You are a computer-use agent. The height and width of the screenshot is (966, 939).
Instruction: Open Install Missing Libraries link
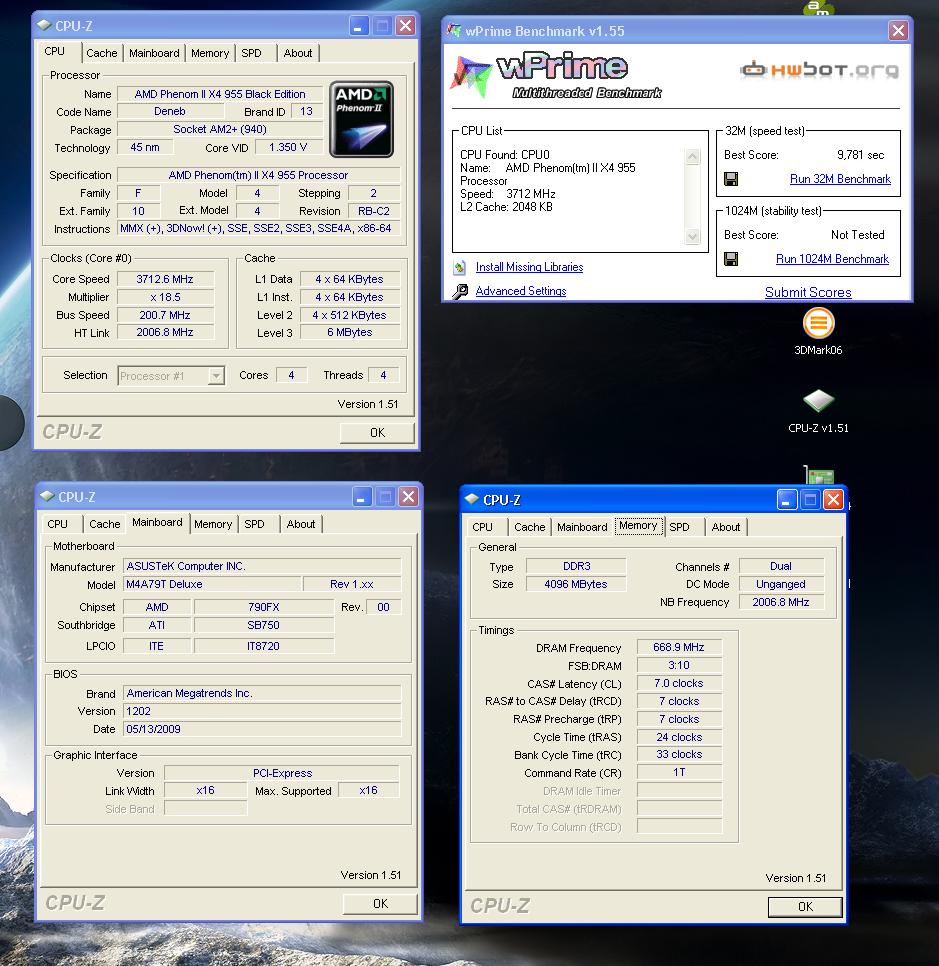click(529, 267)
